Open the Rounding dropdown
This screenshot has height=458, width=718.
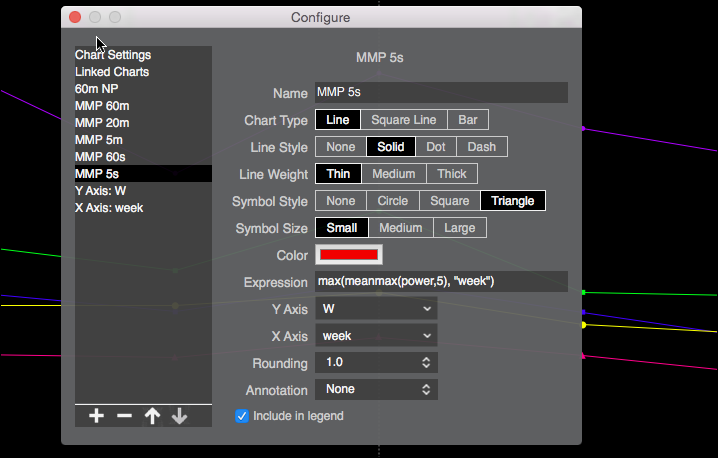tap(376, 363)
